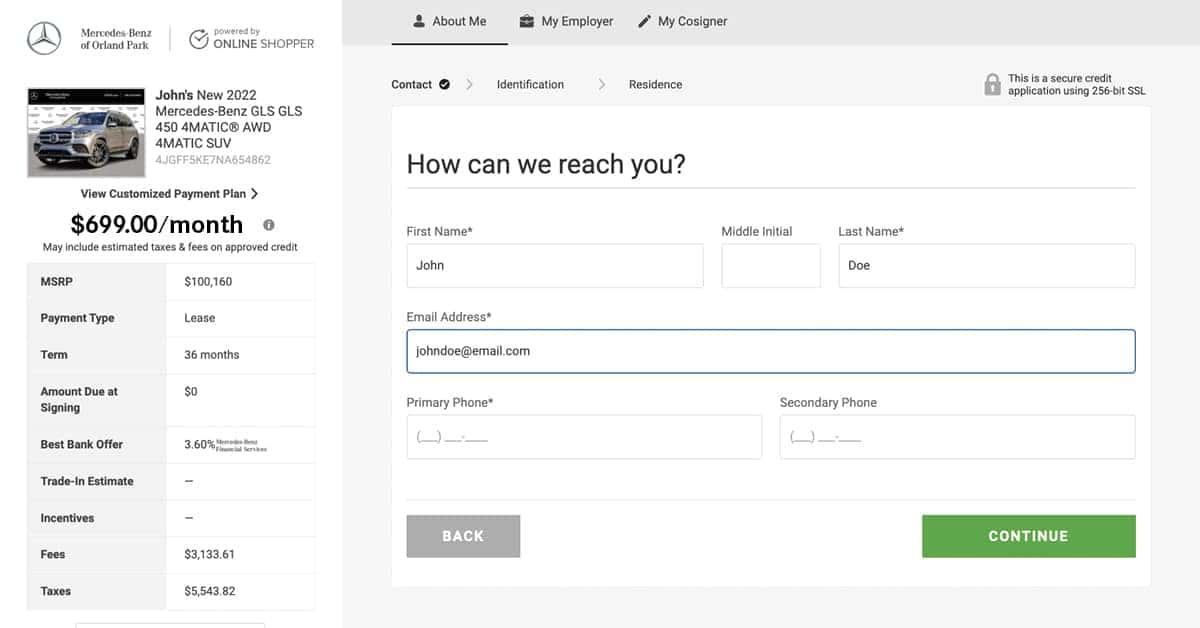Focus the First Name field

point(555,266)
